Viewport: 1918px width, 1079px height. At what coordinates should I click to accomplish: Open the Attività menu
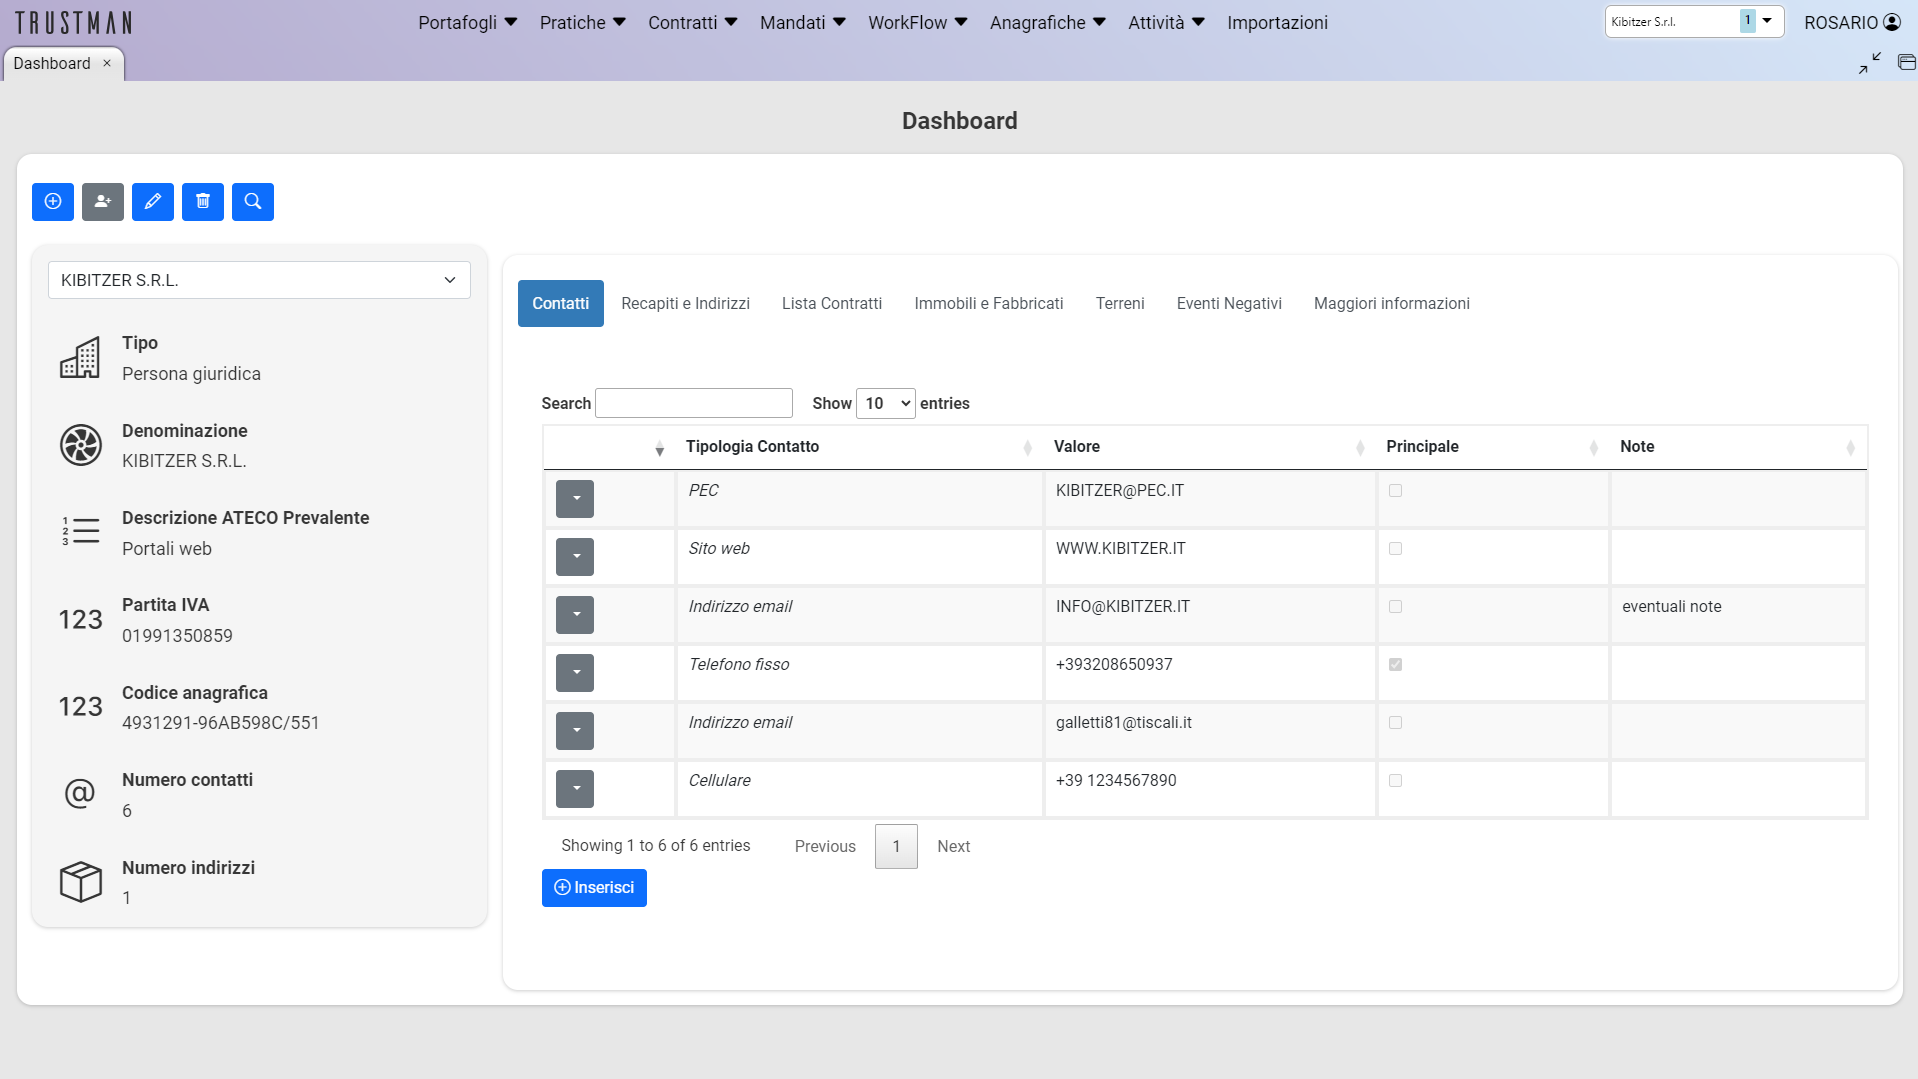coord(1166,22)
